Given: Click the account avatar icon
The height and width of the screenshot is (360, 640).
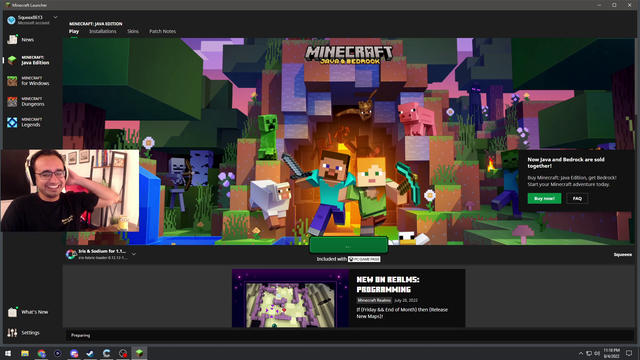Looking at the screenshot, I should coord(11,20).
